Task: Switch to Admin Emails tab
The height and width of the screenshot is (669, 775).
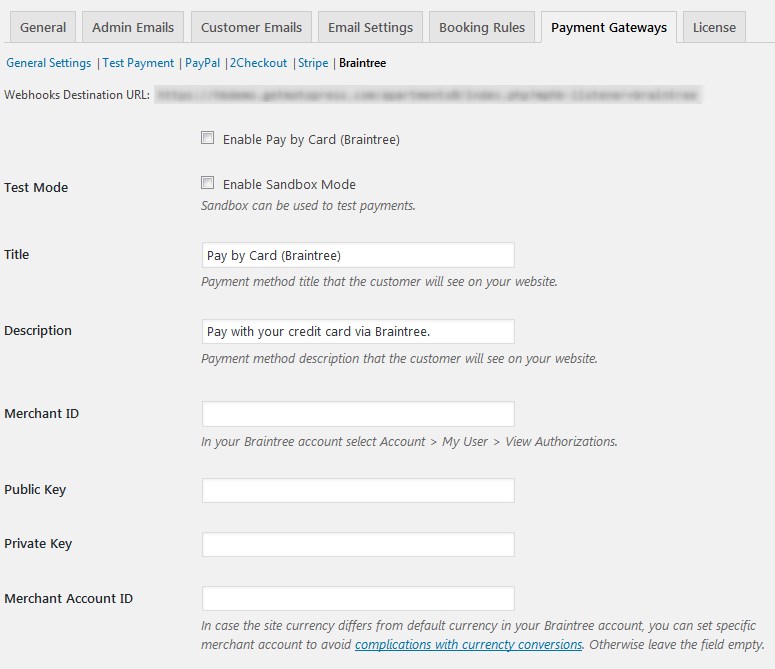Action: click(133, 27)
